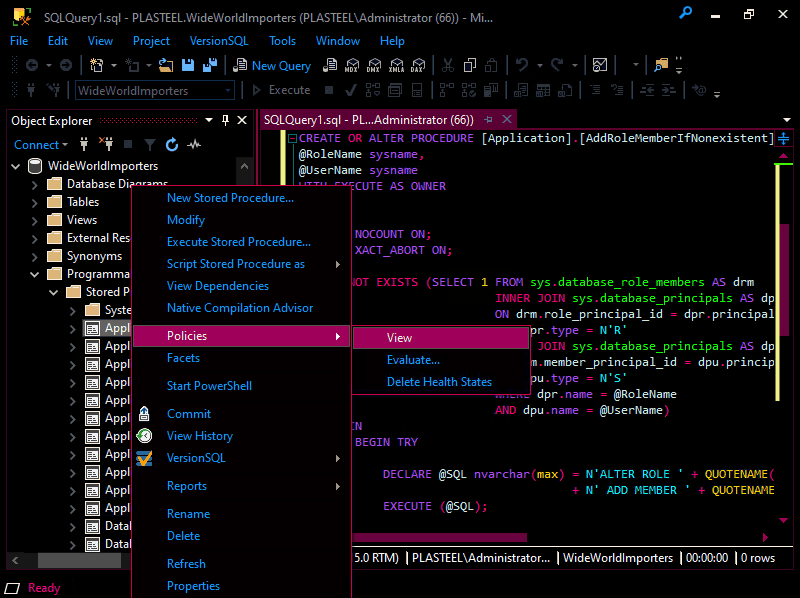Click Object Explorer's Activity Monitor pulse icon
This screenshot has width=800, height=598.
[194, 145]
